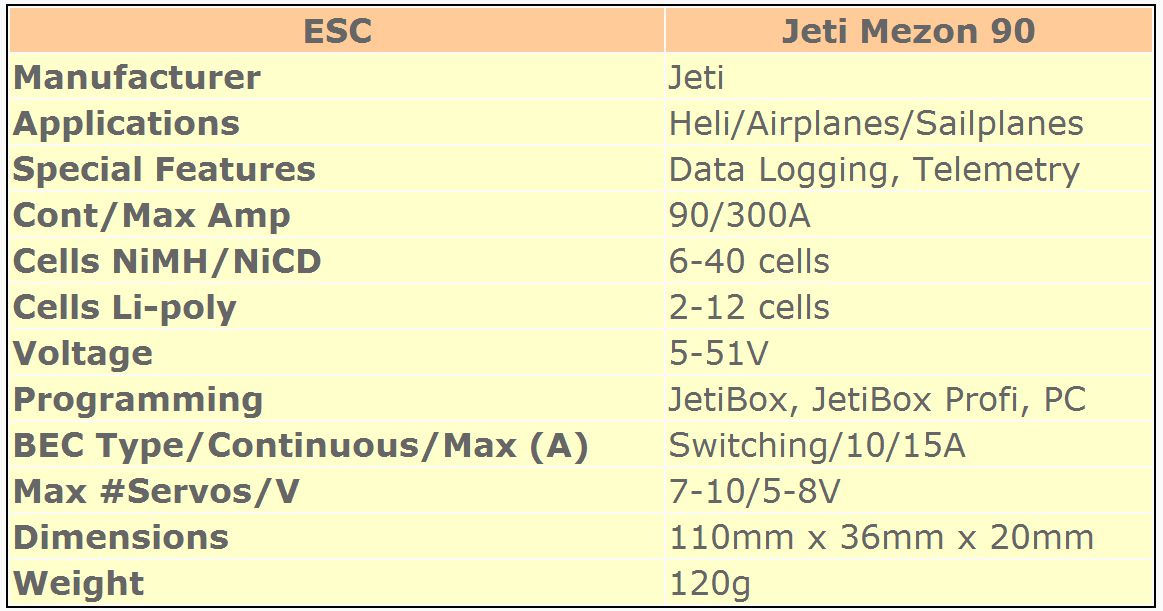Click the Cells NiMH/NiCD label
The image size is (1163, 611).
click(167, 262)
